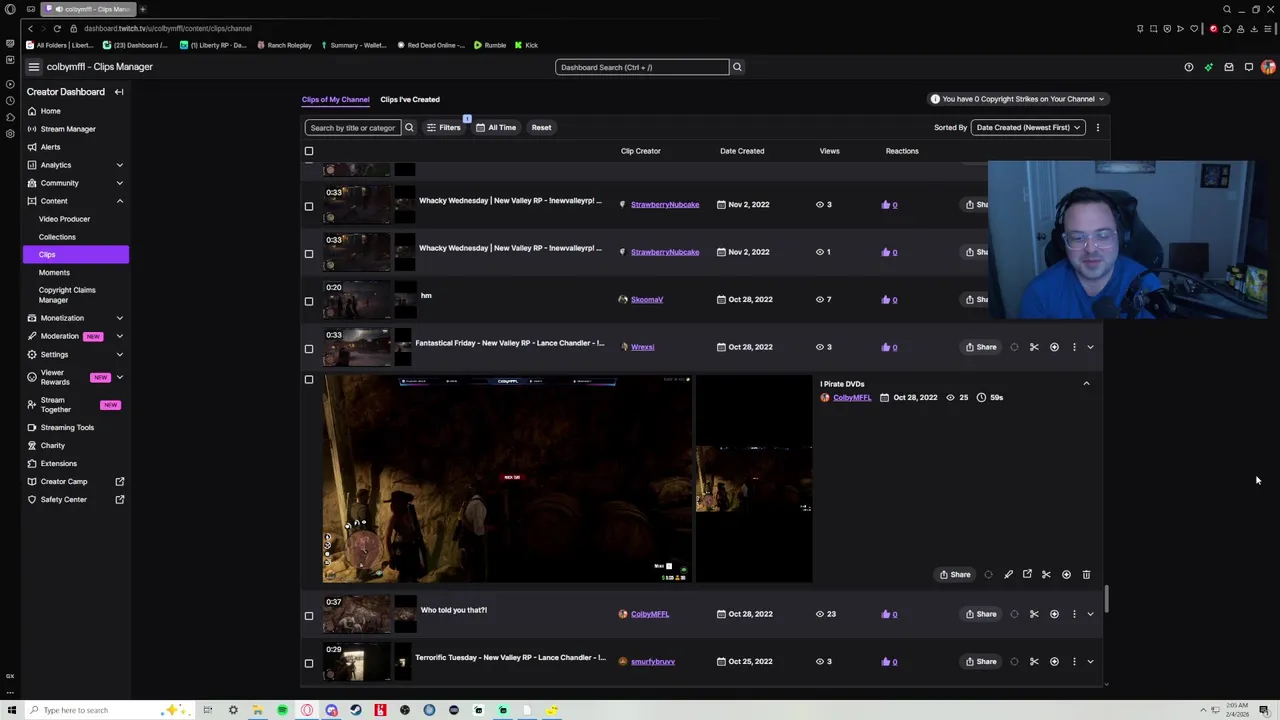
Task: Open the help question-mark icon in top bar
Action: point(1188,67)
